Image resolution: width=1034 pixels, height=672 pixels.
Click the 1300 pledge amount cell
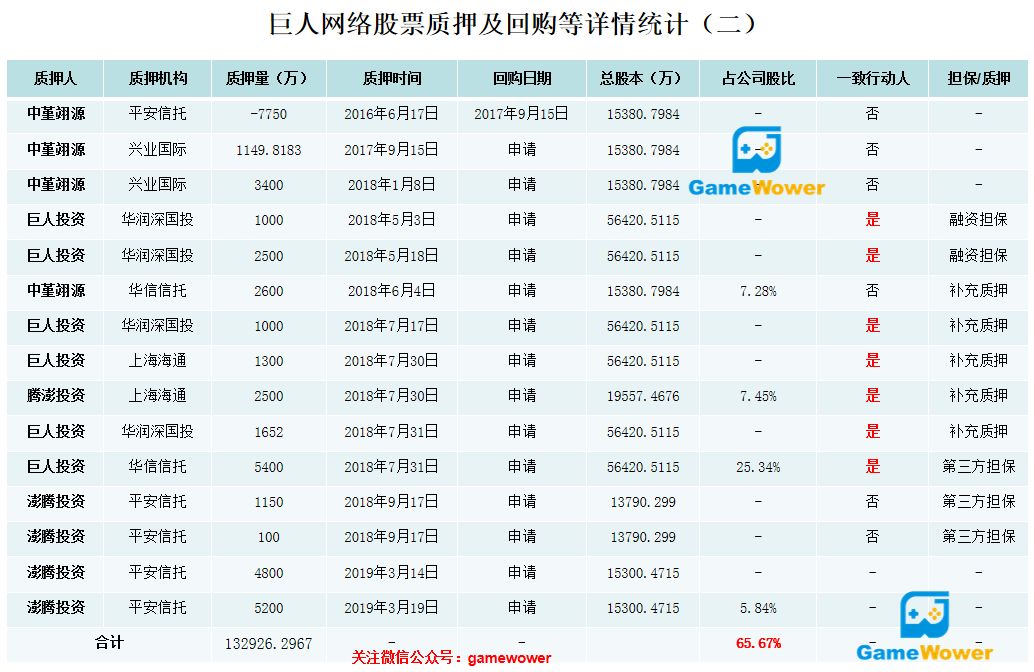tap(268, 361)
